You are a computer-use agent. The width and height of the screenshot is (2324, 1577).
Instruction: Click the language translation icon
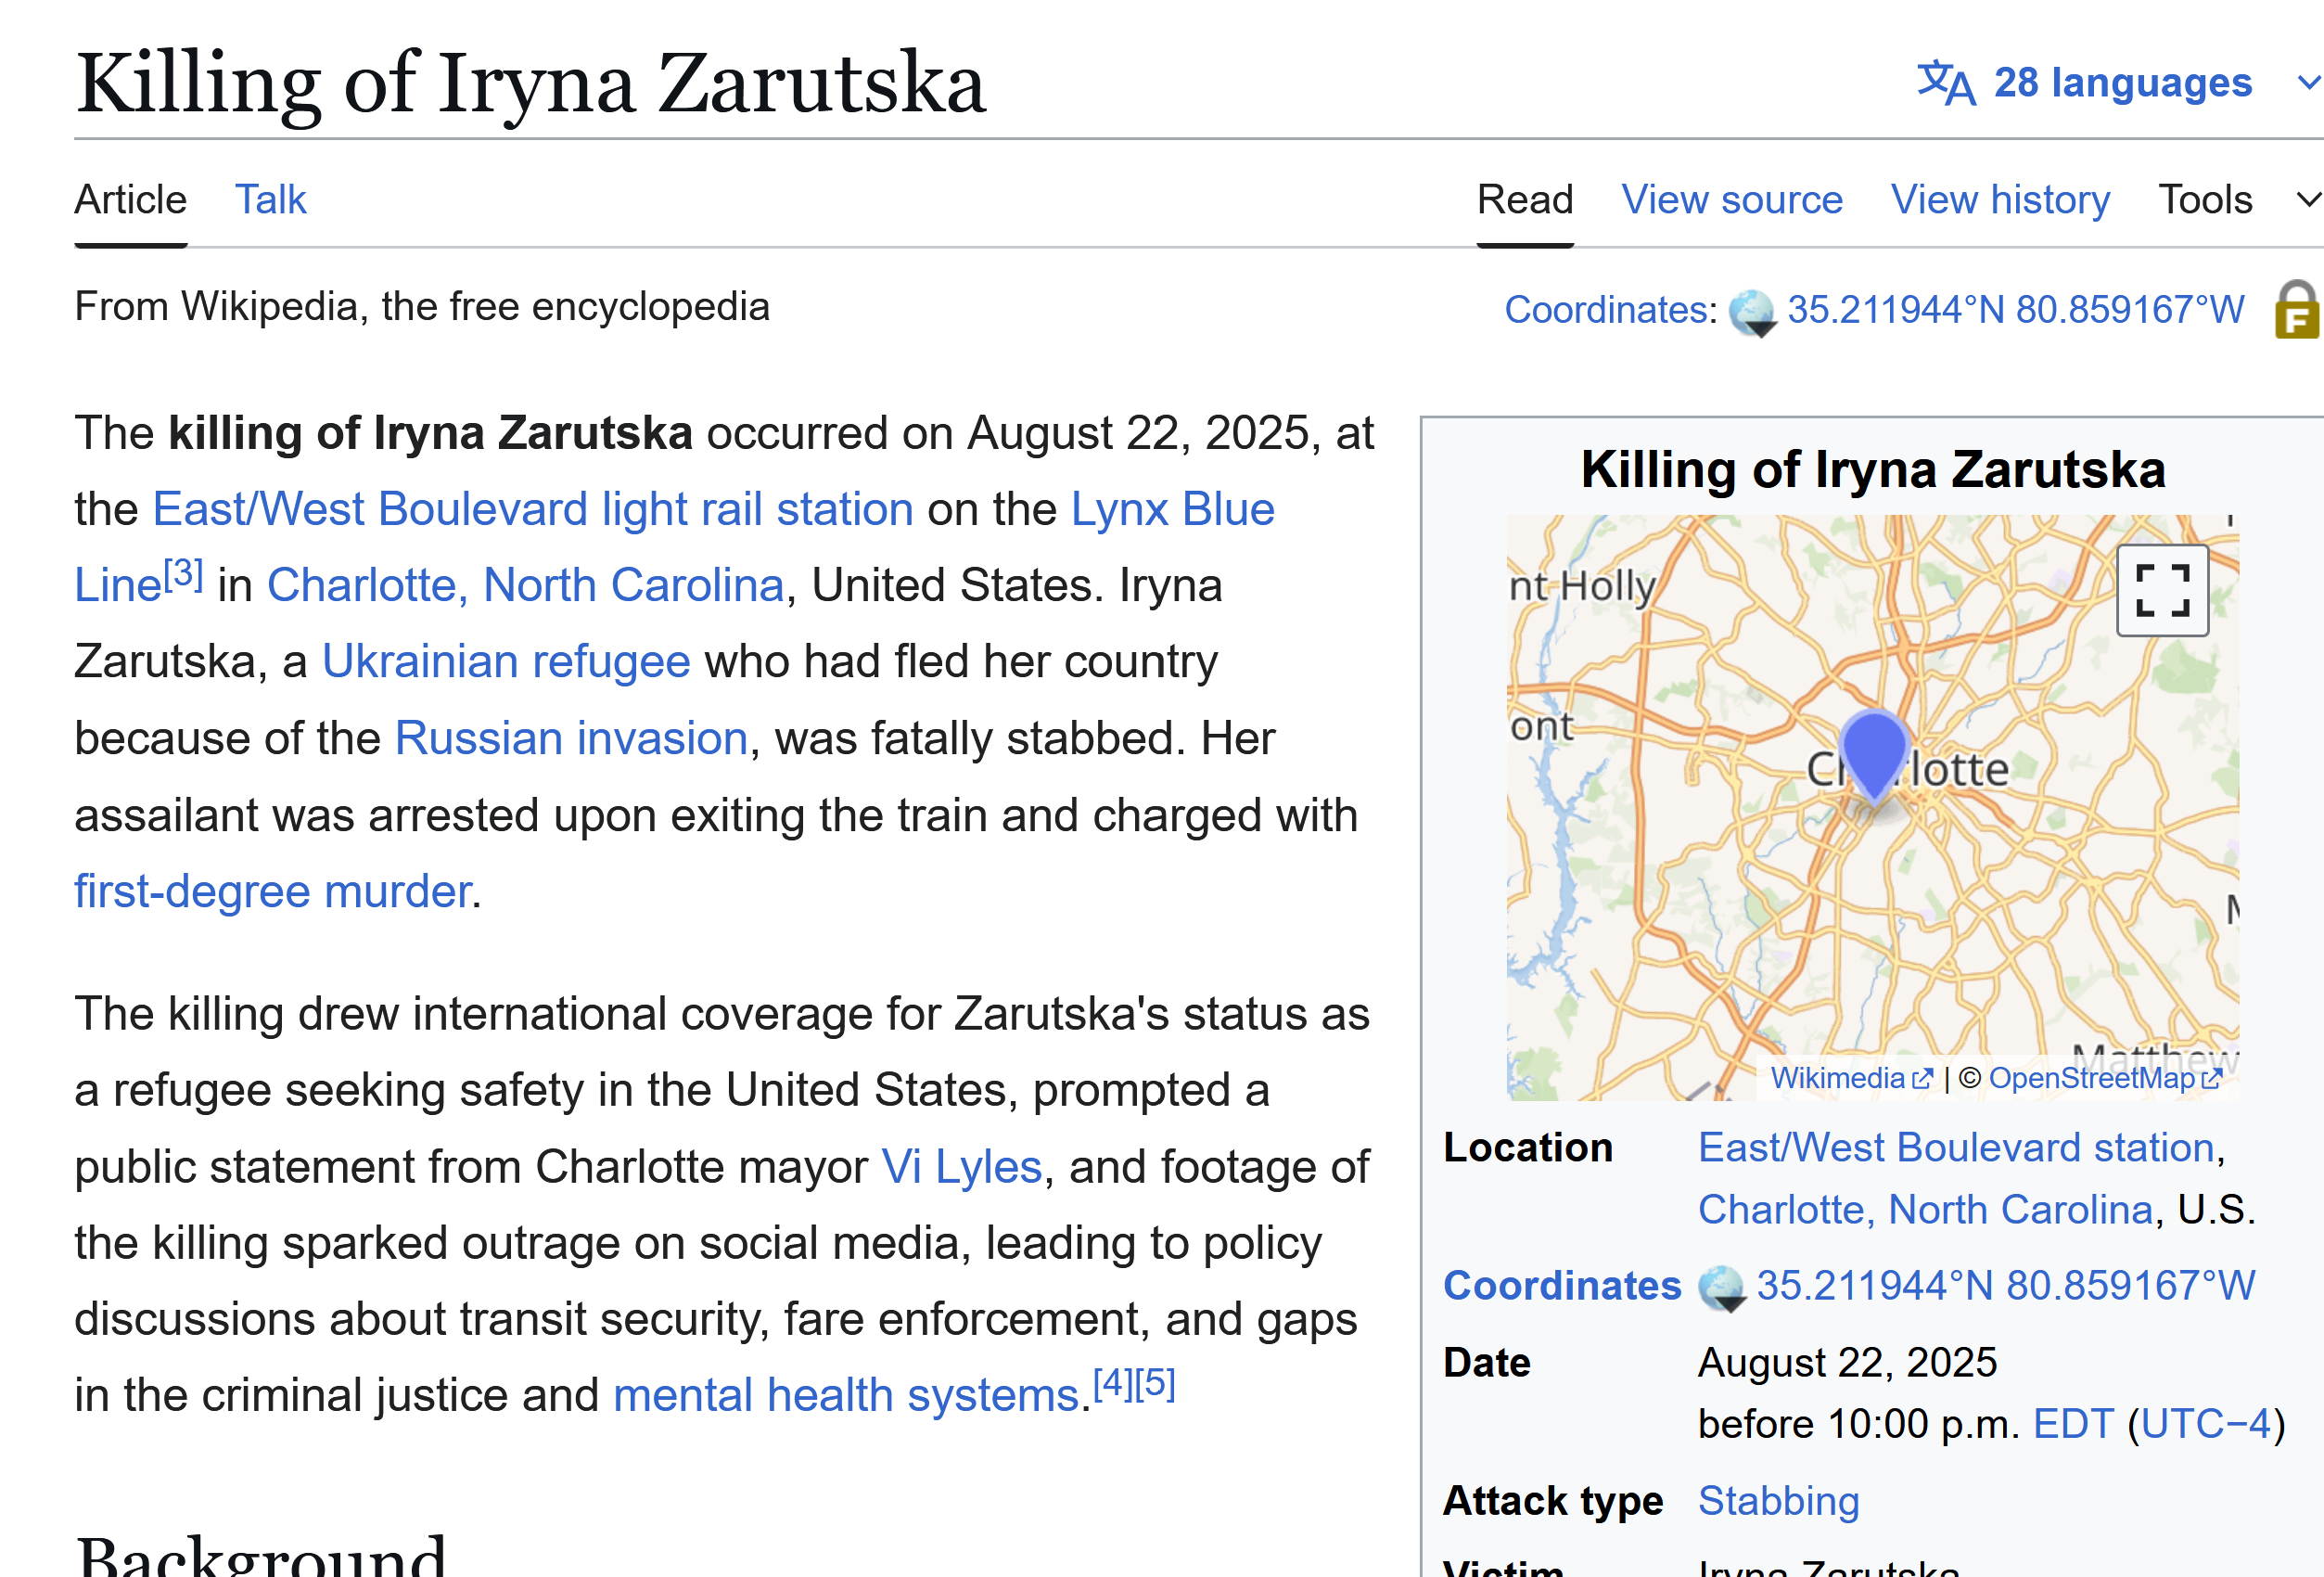click(1945, 83)
